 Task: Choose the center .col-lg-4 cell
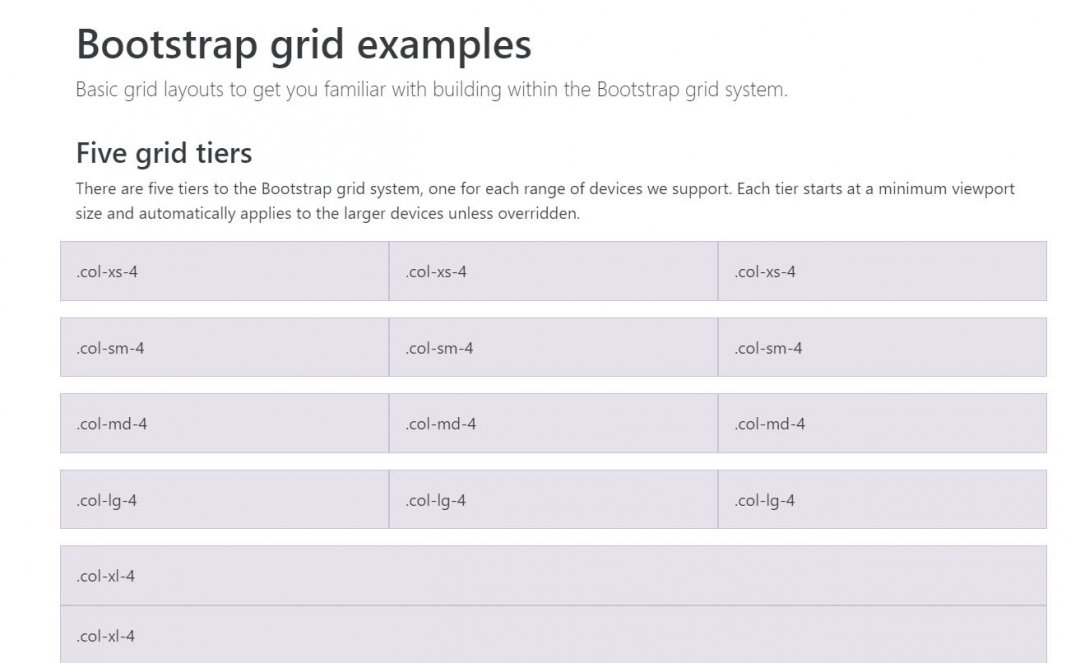point(553,500)
